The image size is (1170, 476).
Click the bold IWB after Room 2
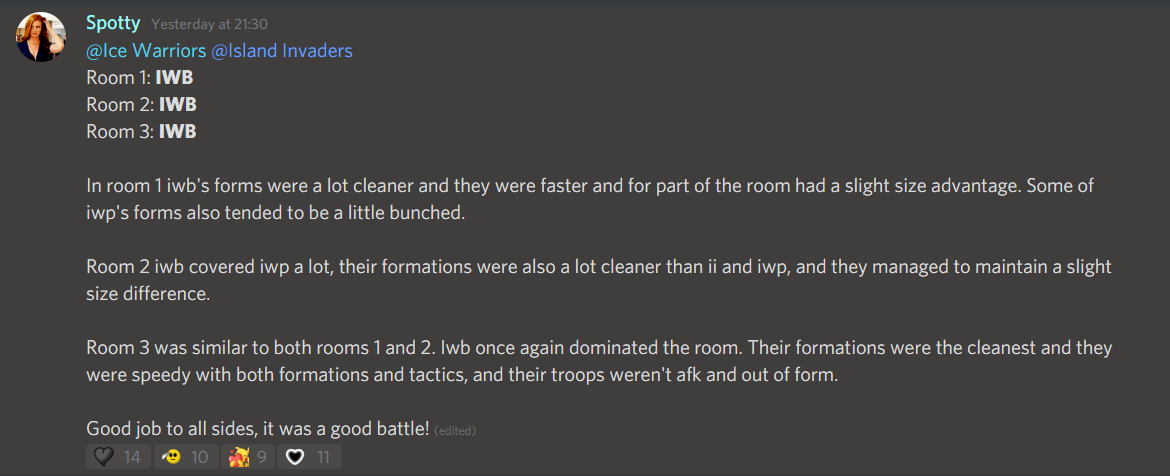pos(177,104)
